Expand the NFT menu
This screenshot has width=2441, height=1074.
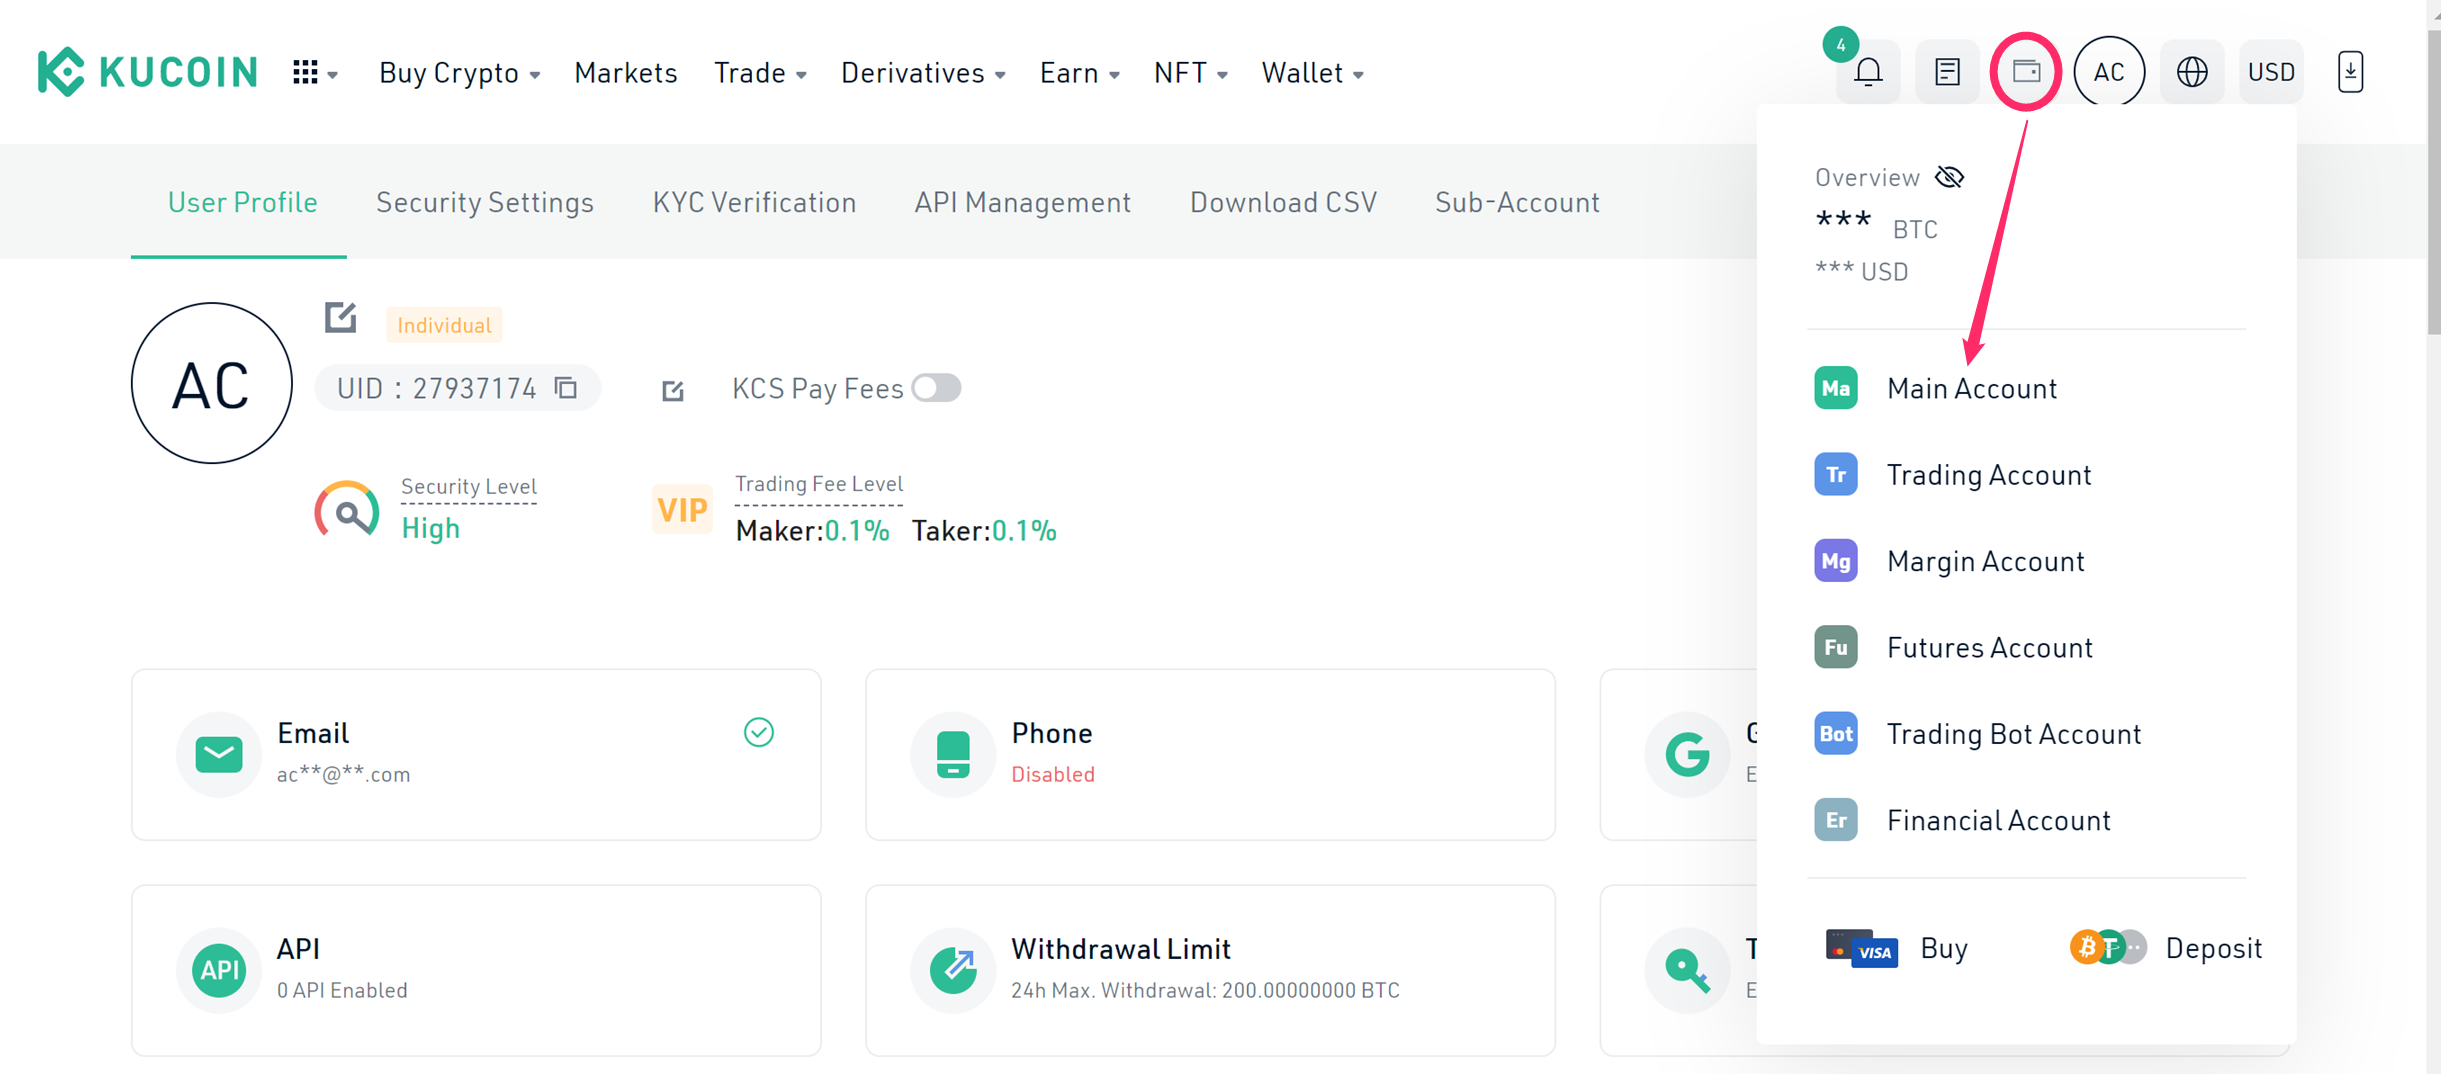pos(1190,73)
